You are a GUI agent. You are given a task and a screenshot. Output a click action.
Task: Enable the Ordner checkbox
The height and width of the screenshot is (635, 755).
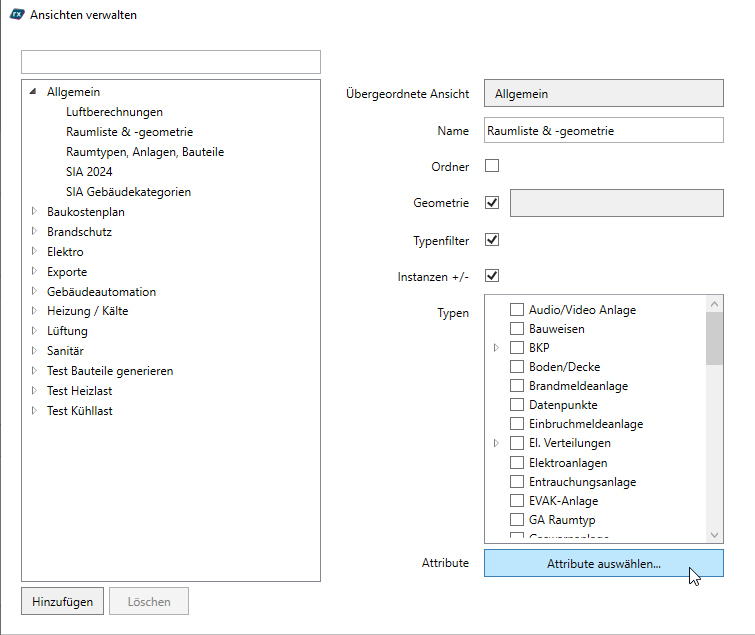[492, 166]
